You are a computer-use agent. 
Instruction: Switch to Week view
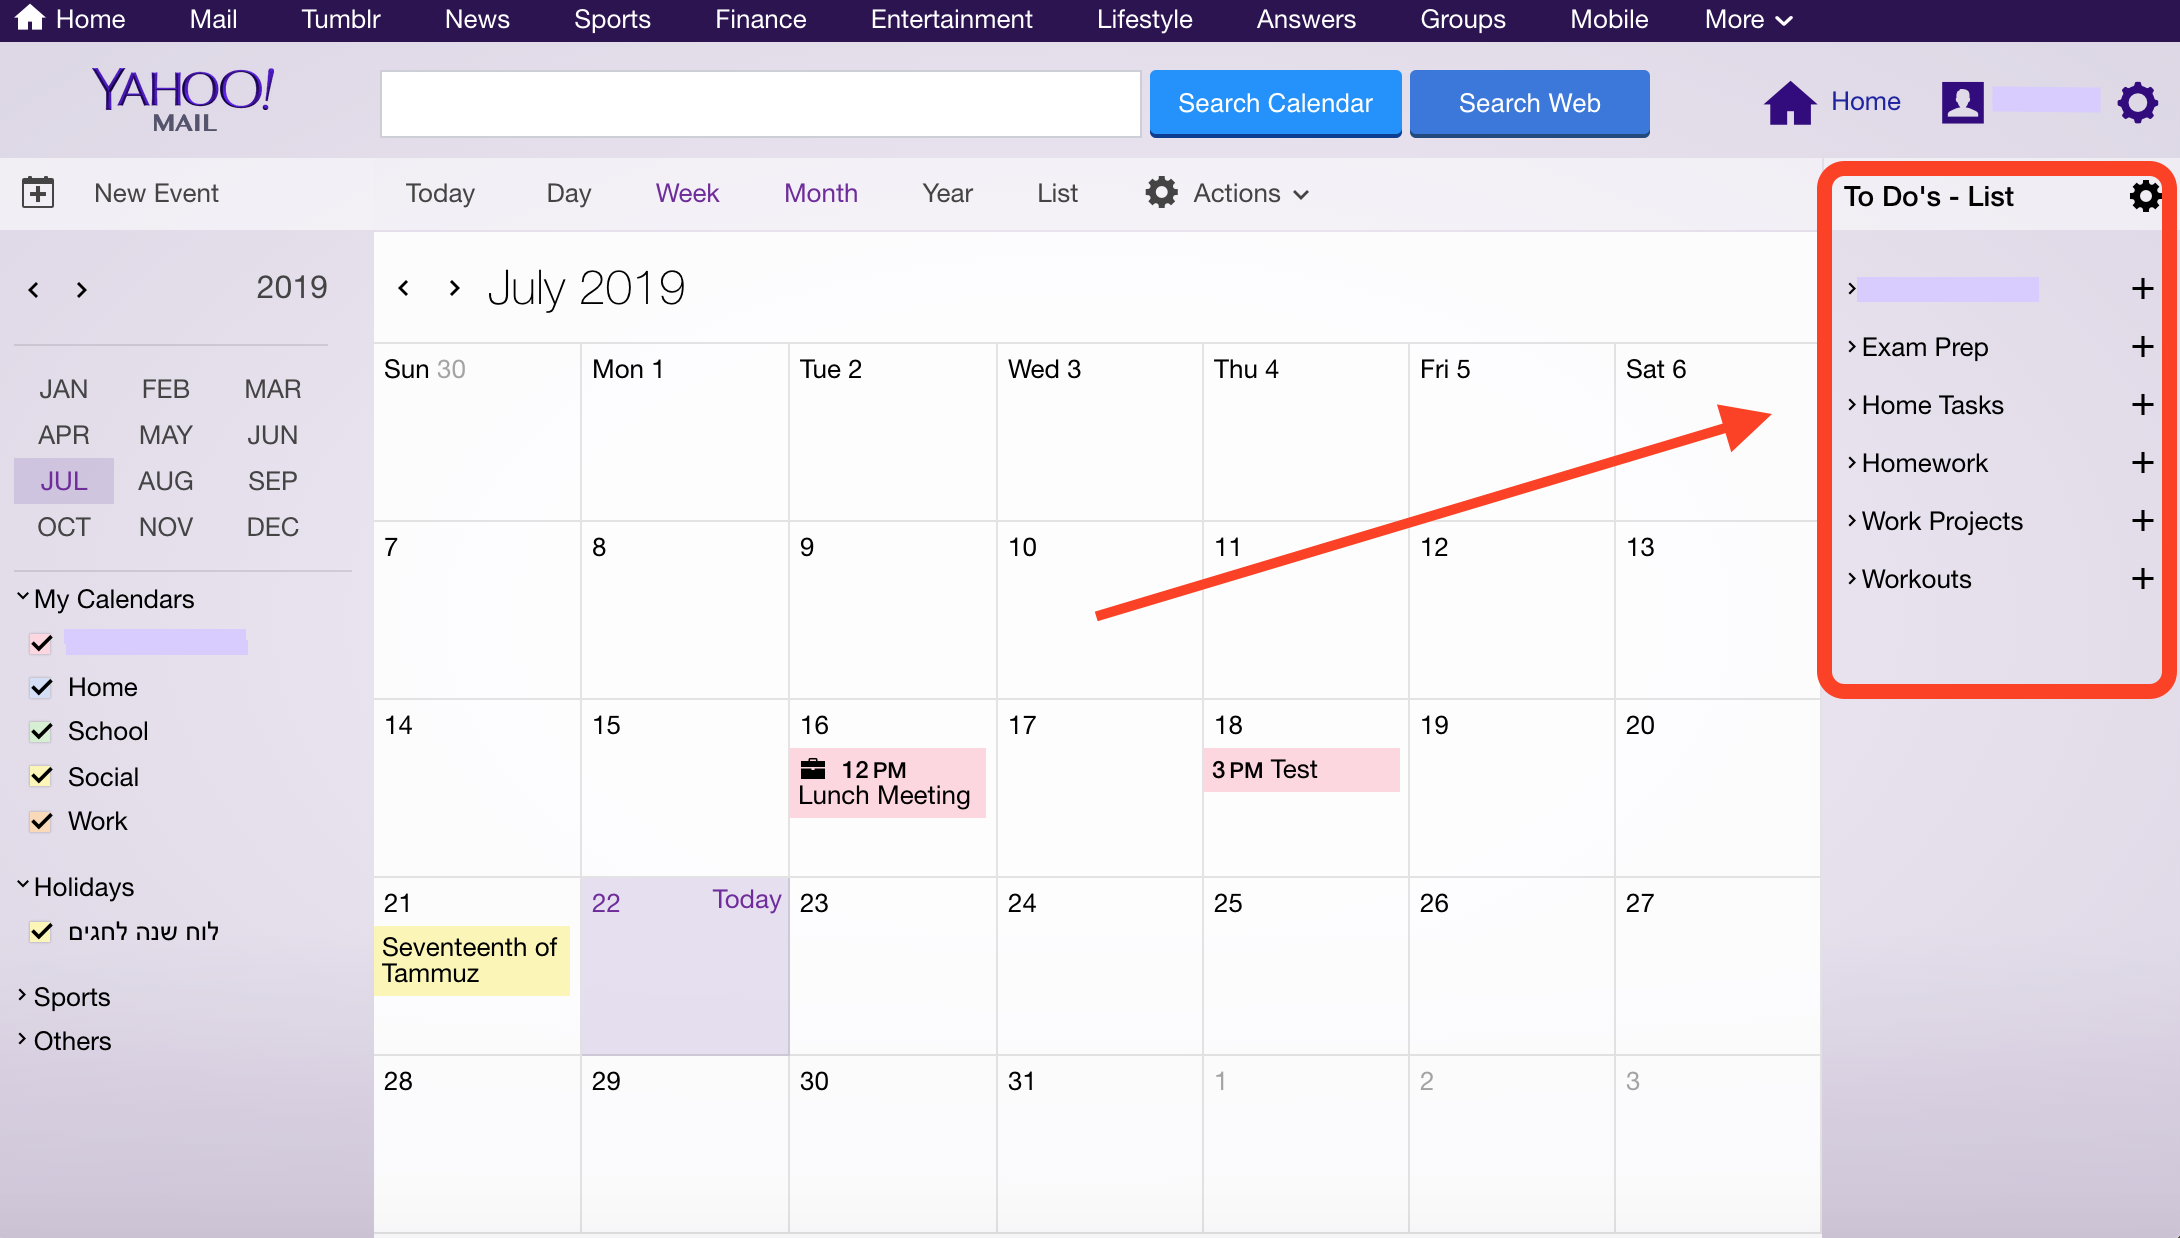point(687,193)
